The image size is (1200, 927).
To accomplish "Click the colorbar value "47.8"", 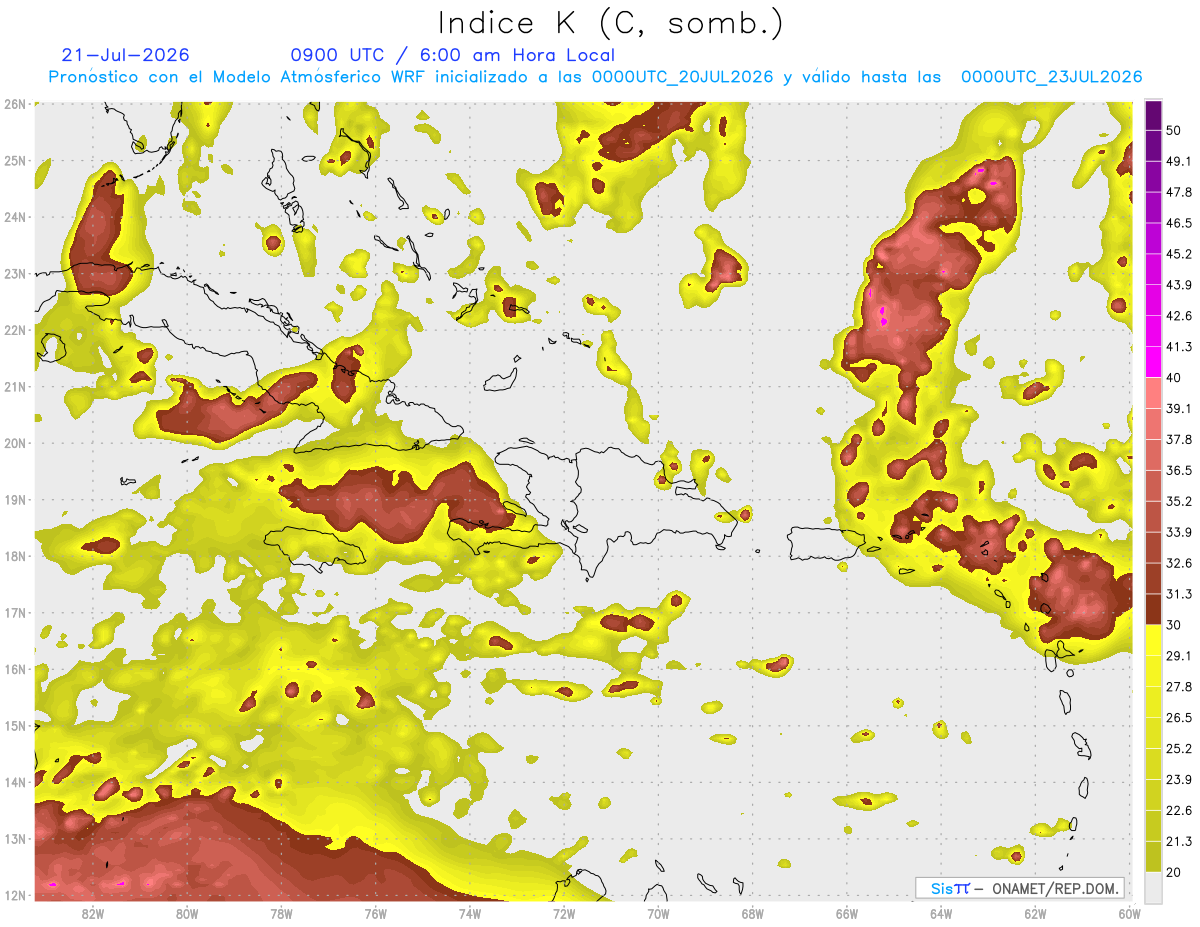I will [1179, 192].
